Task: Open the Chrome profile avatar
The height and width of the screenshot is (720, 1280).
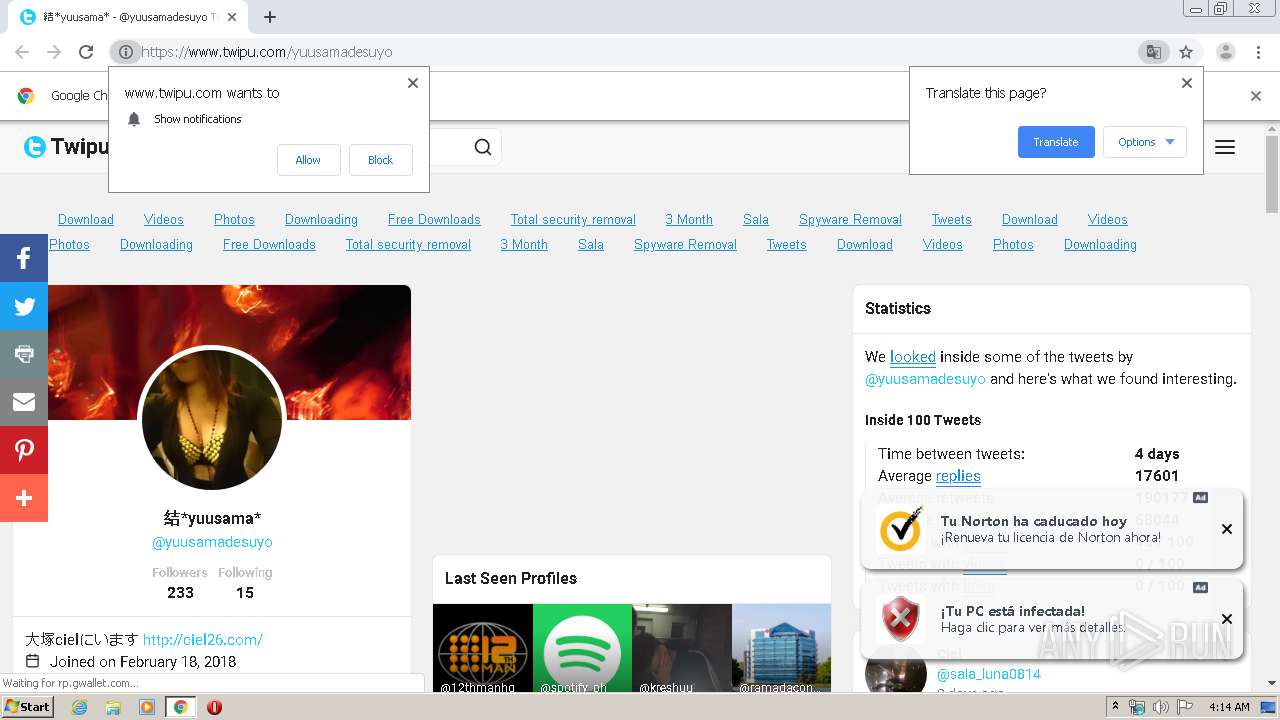Action: (1226, 52)
